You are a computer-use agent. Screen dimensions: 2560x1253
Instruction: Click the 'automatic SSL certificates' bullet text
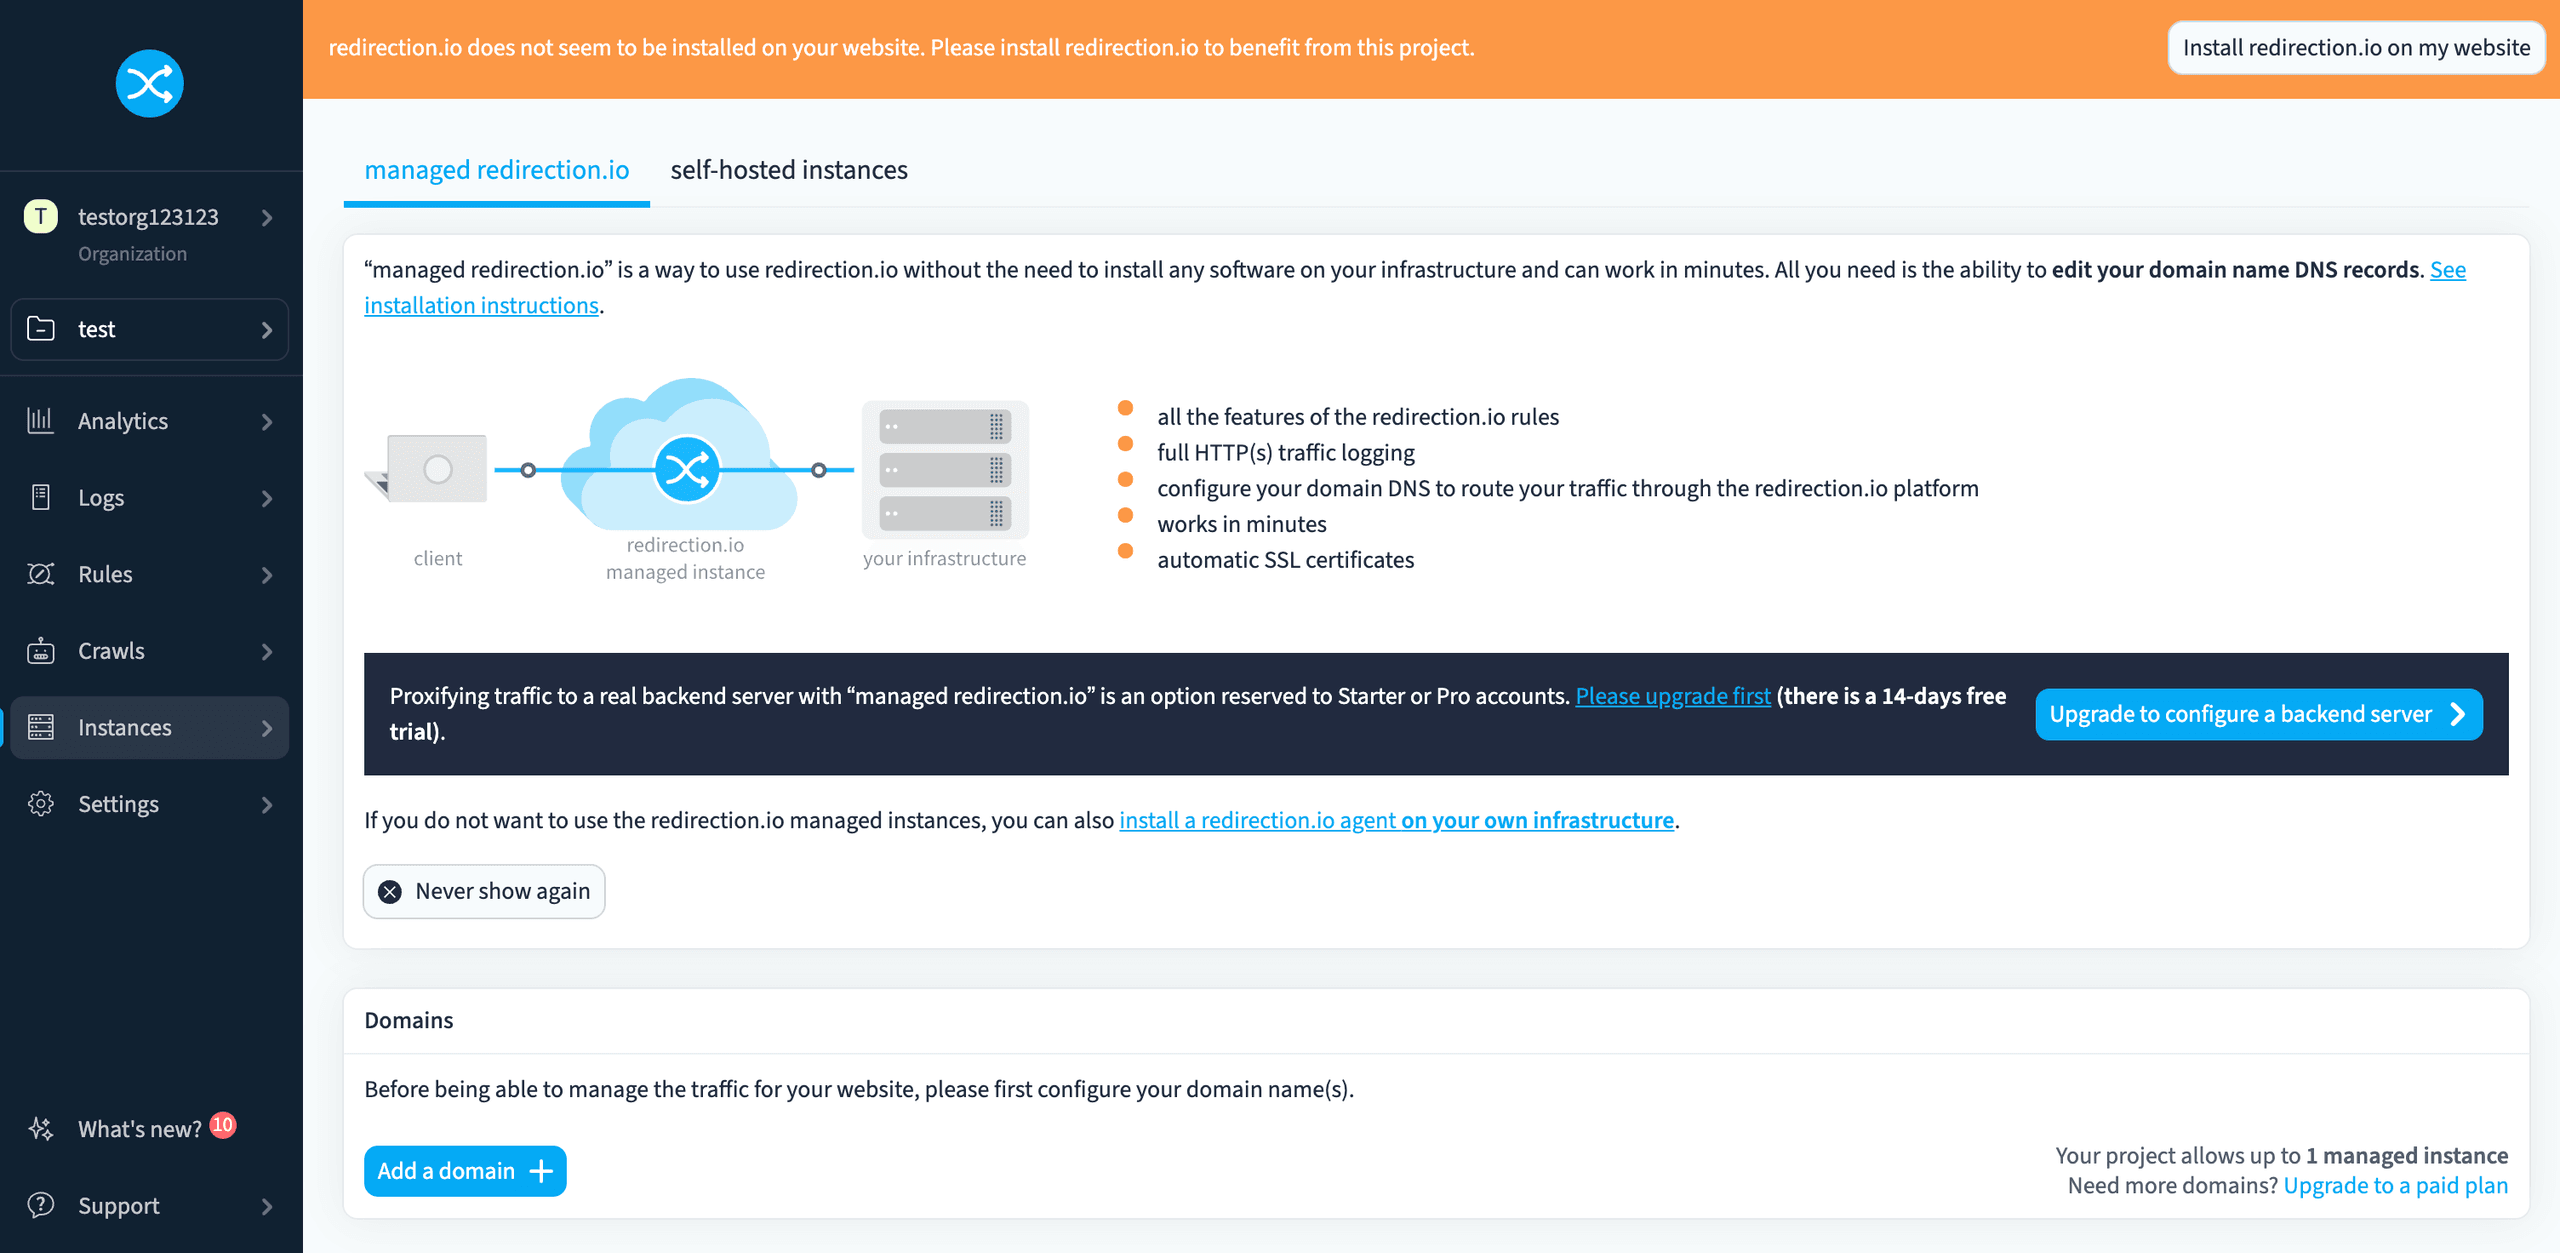tap(1285, 560)
